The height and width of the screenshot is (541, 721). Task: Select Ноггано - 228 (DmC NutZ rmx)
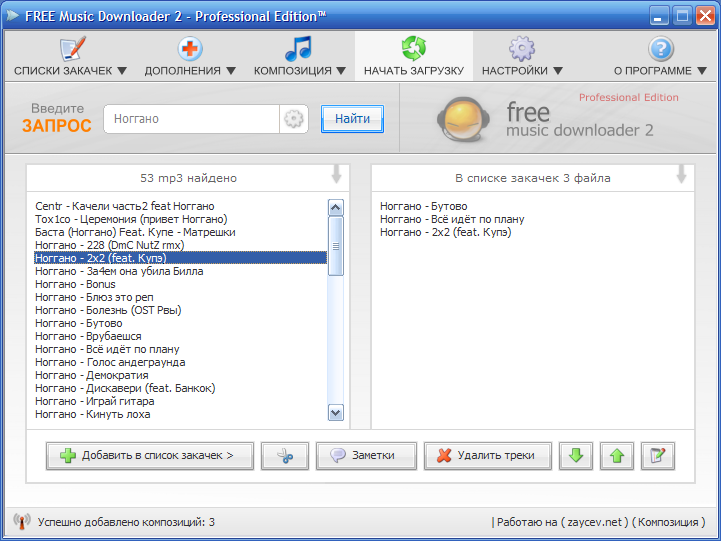tap(109, 245)
